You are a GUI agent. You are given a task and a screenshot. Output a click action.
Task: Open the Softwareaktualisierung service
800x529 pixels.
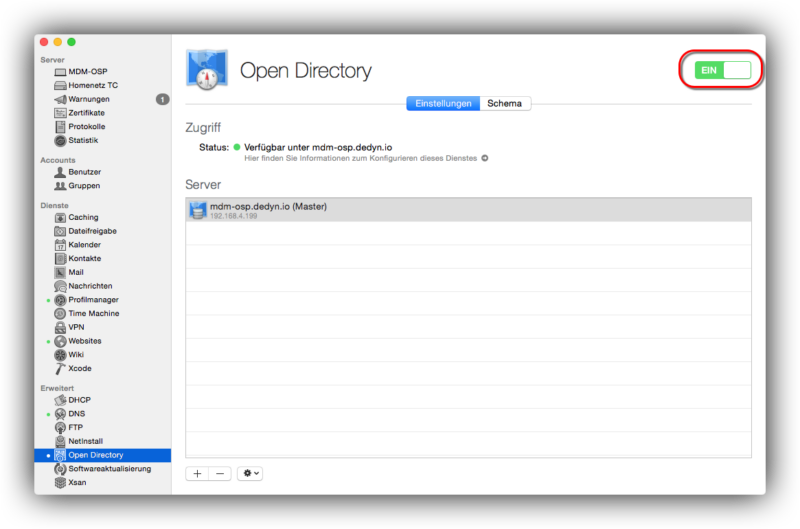coord(109,468)
